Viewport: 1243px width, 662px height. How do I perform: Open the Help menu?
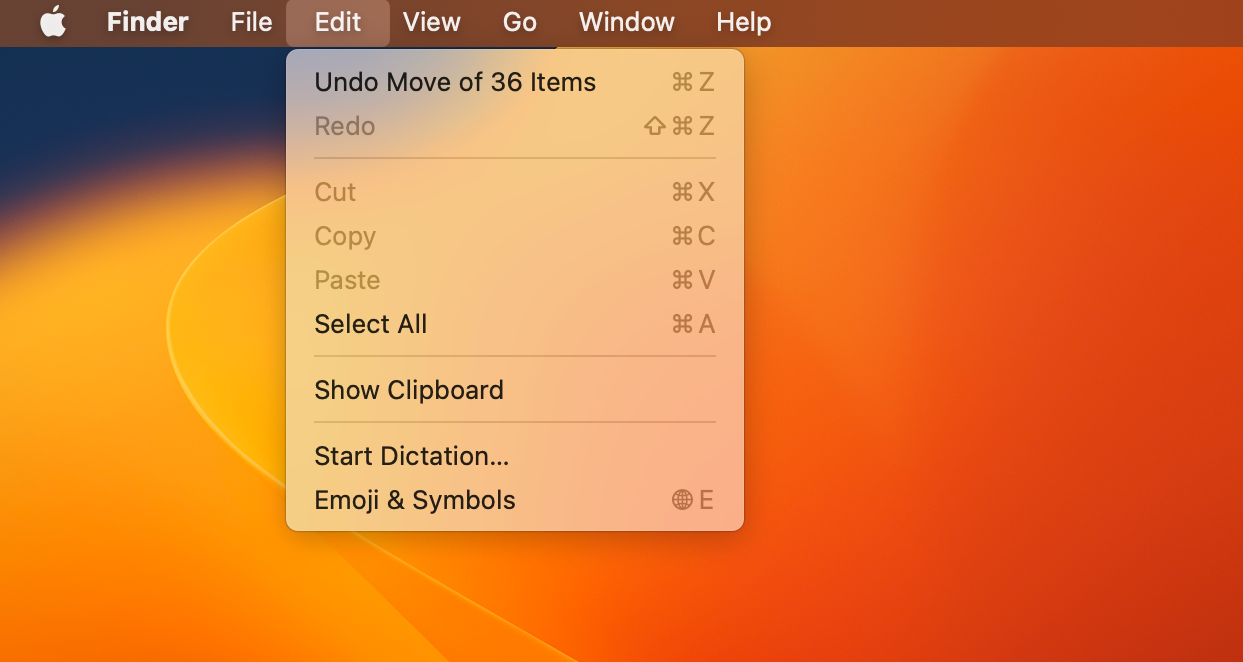coord(744,22)
